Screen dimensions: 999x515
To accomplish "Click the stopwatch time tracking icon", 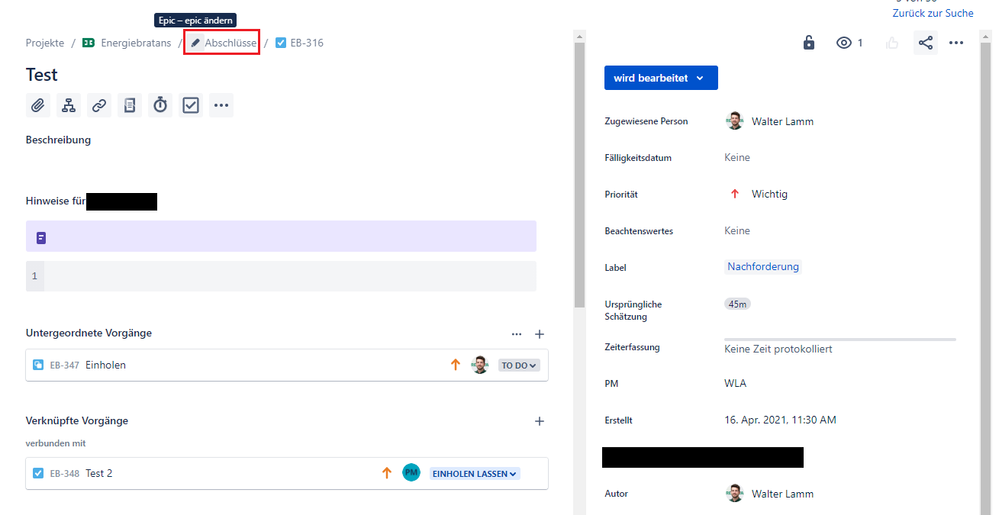I will click(160, 105).
